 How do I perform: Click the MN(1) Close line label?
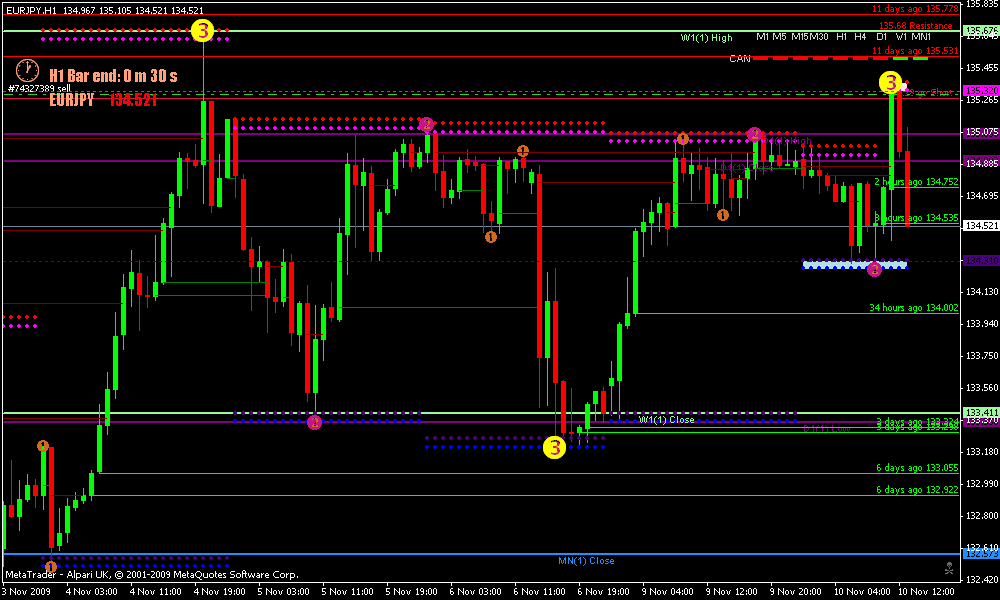pos(586,561)
